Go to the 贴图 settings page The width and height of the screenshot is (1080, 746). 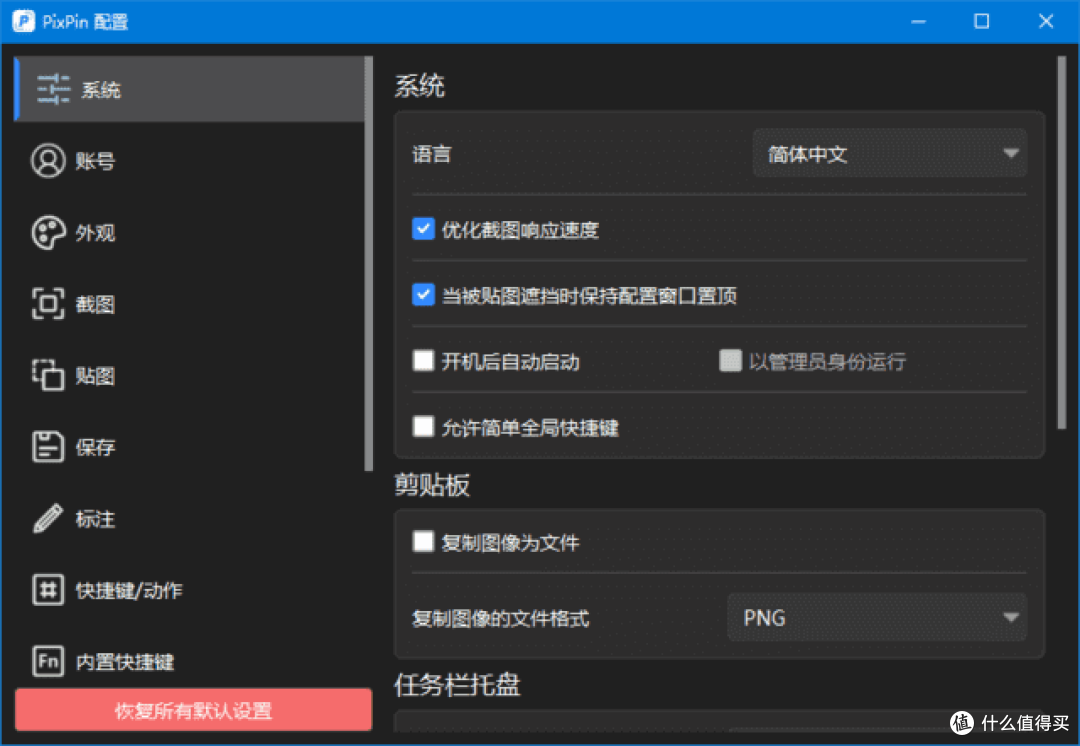95,376
